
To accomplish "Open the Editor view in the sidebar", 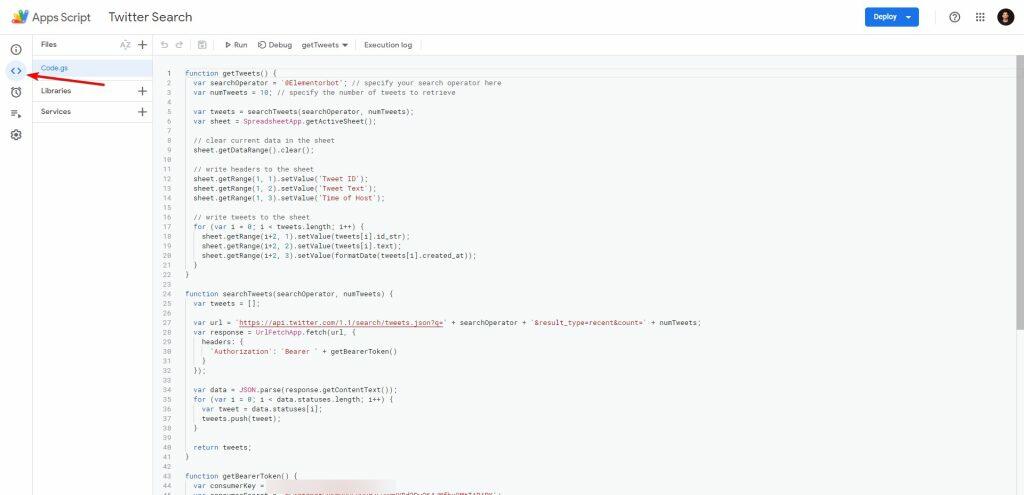I will [16, 71].
